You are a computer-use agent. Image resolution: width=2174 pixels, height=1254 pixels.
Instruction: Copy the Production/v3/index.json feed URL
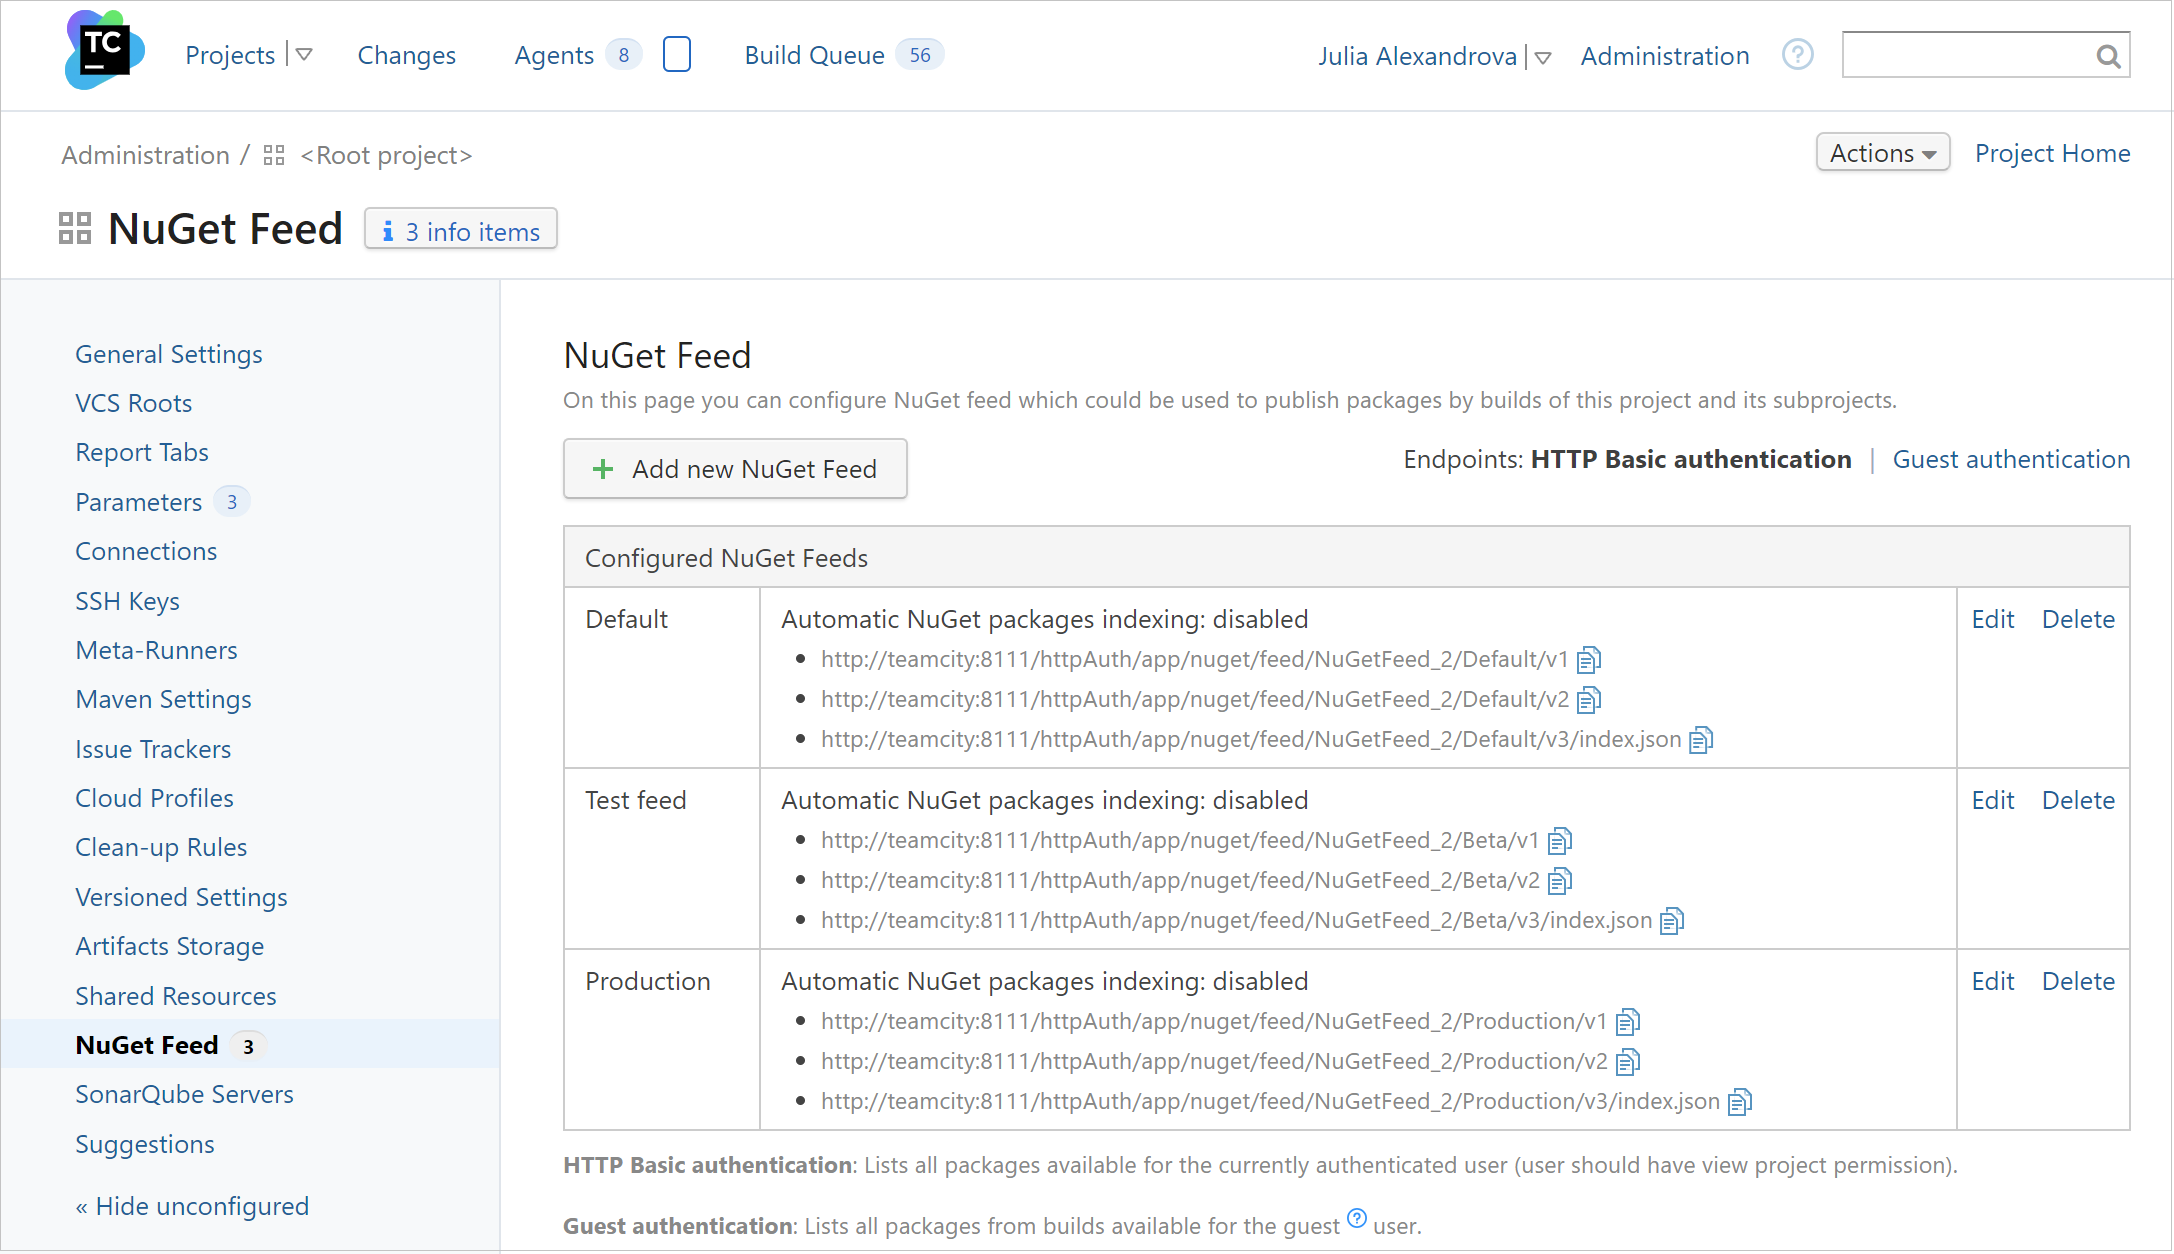point(1740,1102)
